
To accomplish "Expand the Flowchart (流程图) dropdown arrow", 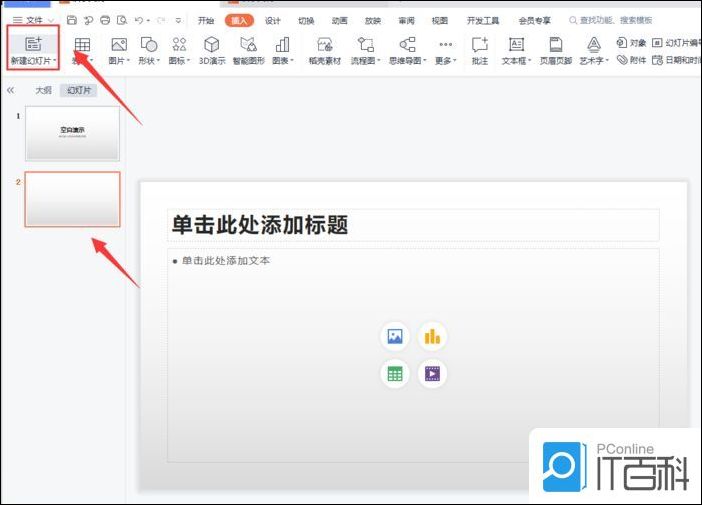I will pyautogui.click(x=379, y=60).
